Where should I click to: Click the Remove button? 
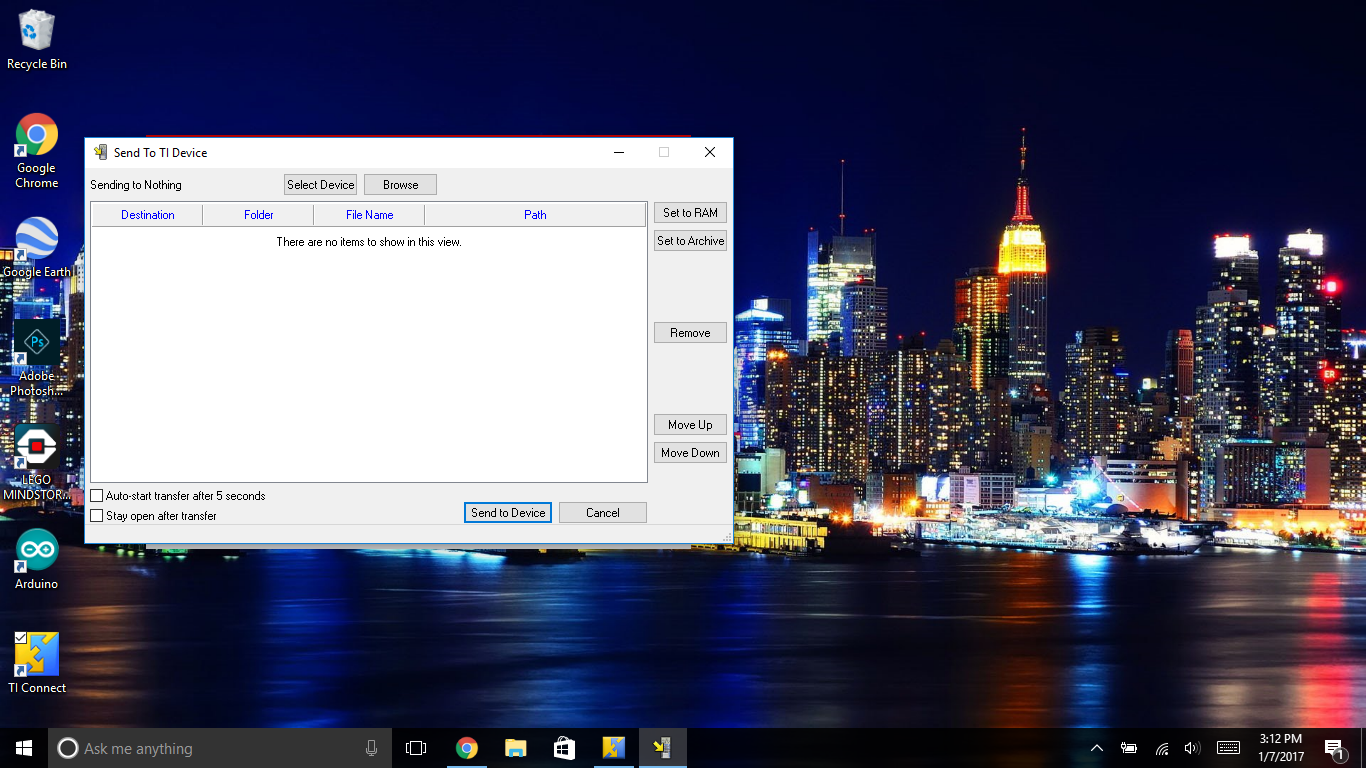(x=690, y=332)
